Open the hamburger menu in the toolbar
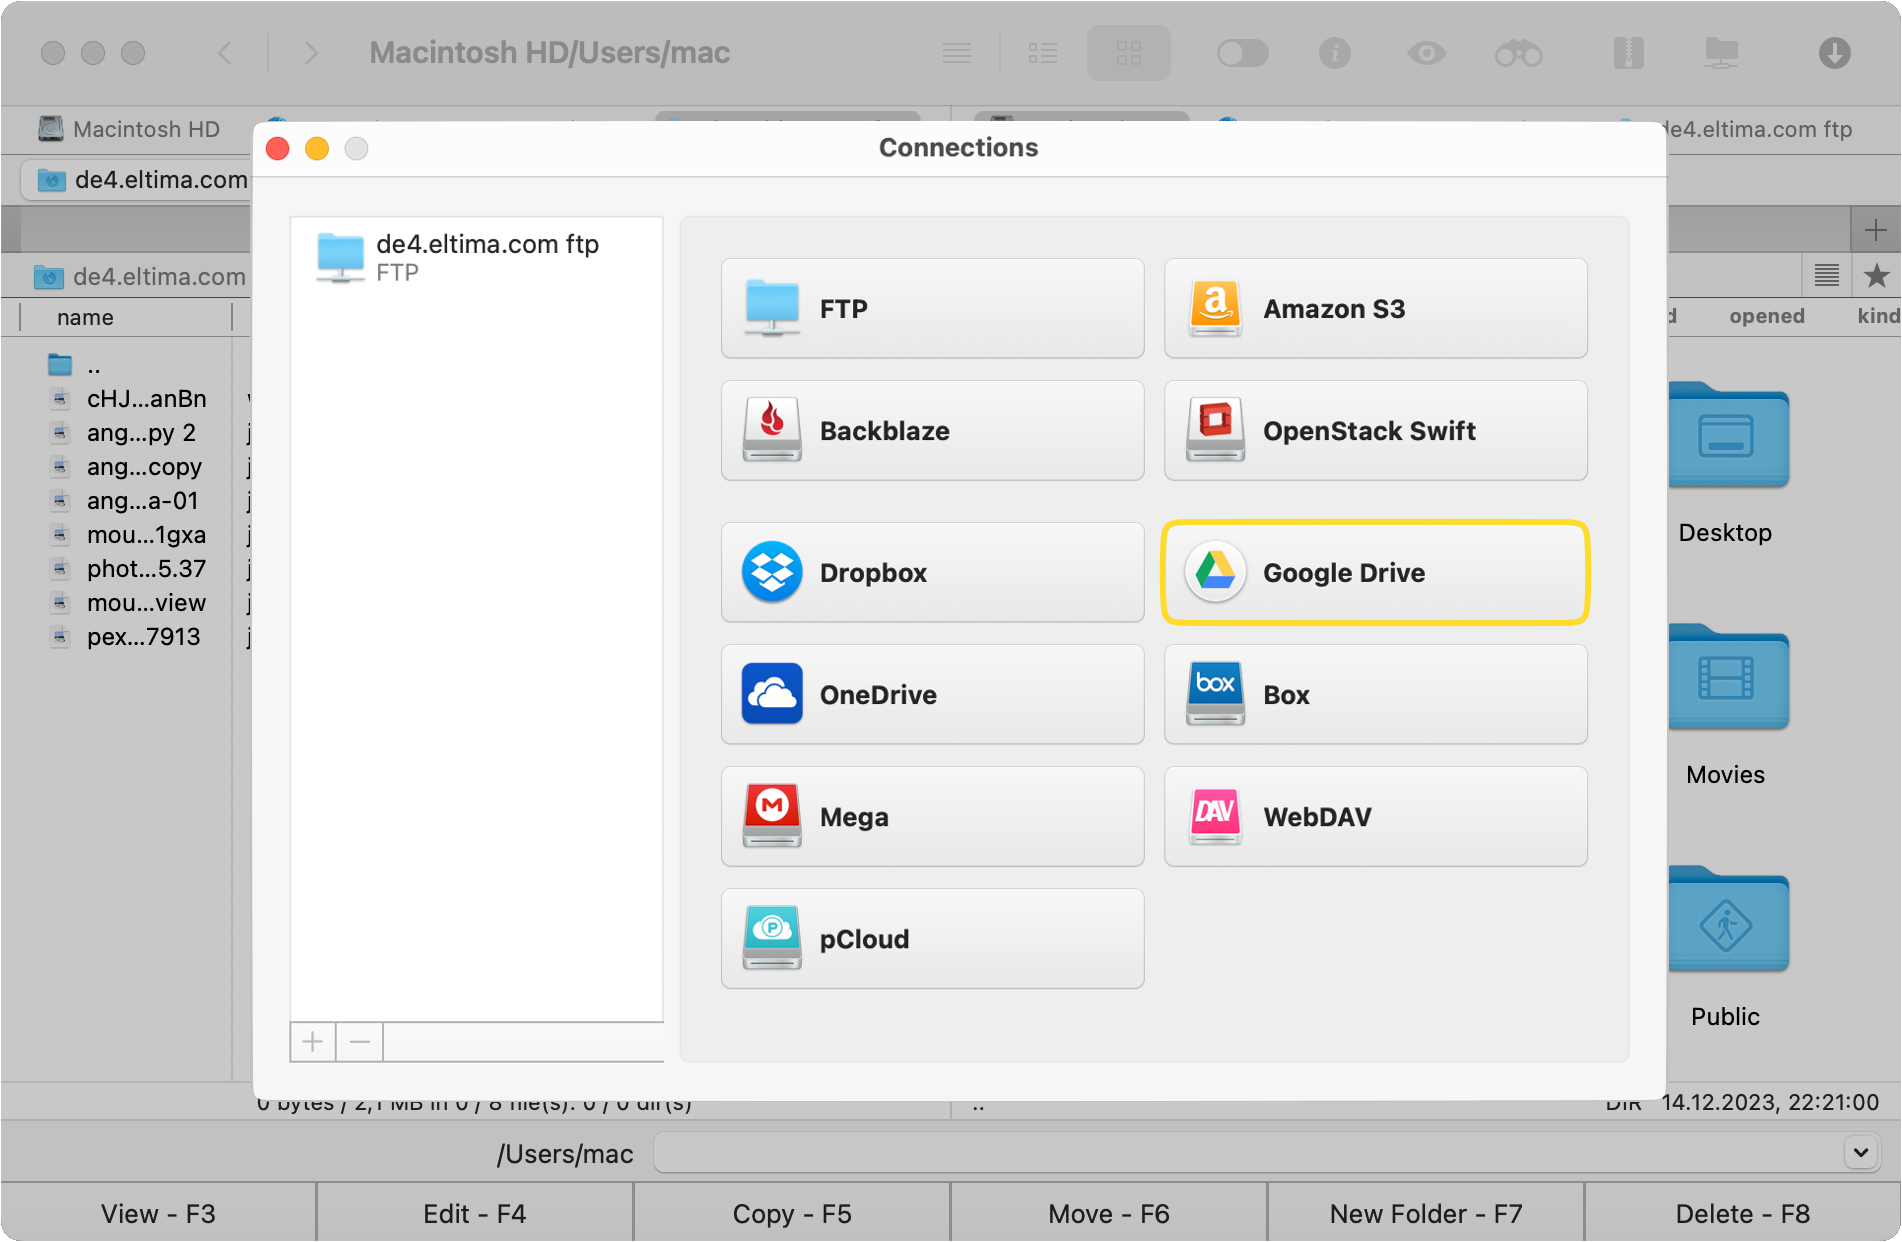 tap(957, 53)
